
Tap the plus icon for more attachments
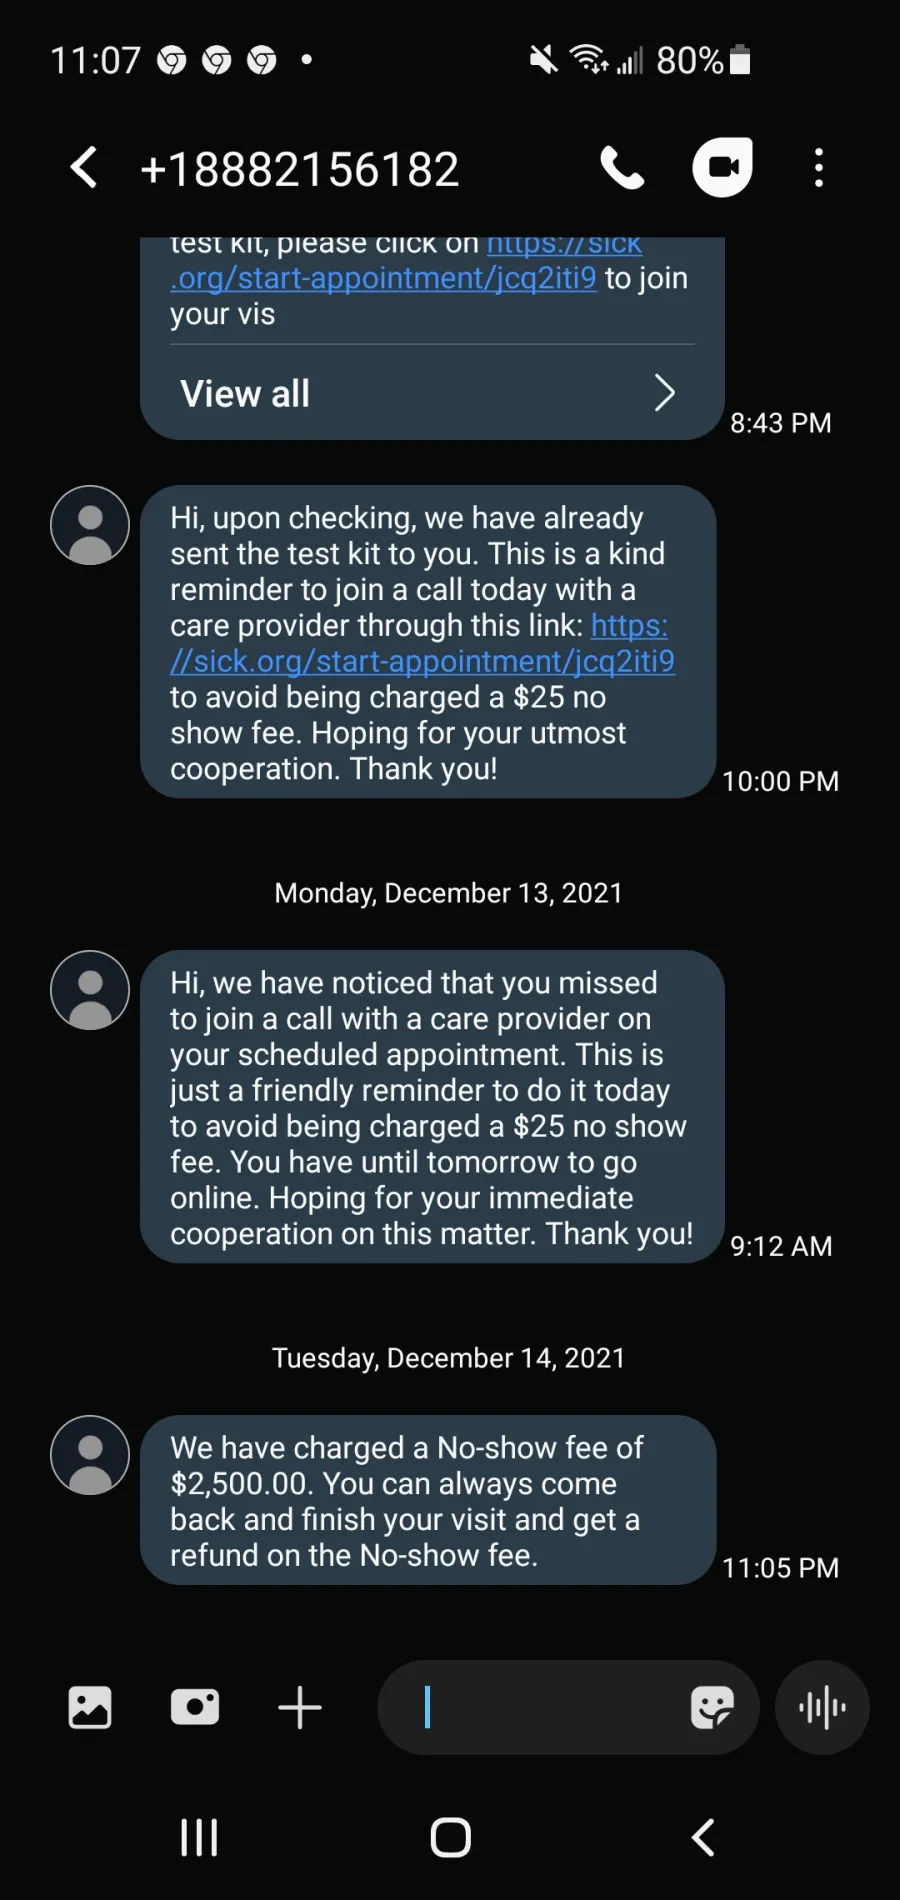click(300, 1707)
